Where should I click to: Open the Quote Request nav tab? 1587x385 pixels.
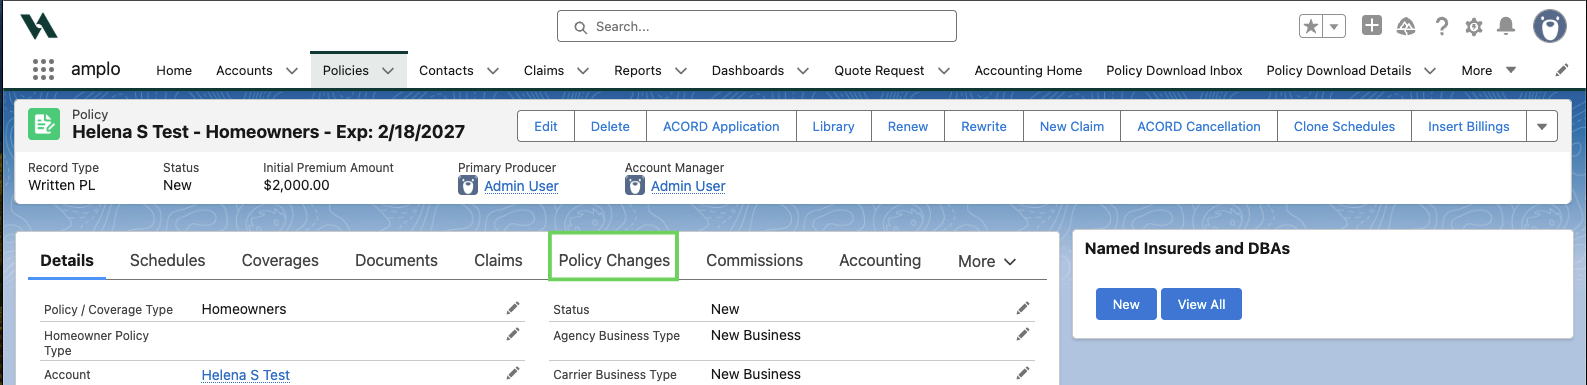(x=879, y=70)
